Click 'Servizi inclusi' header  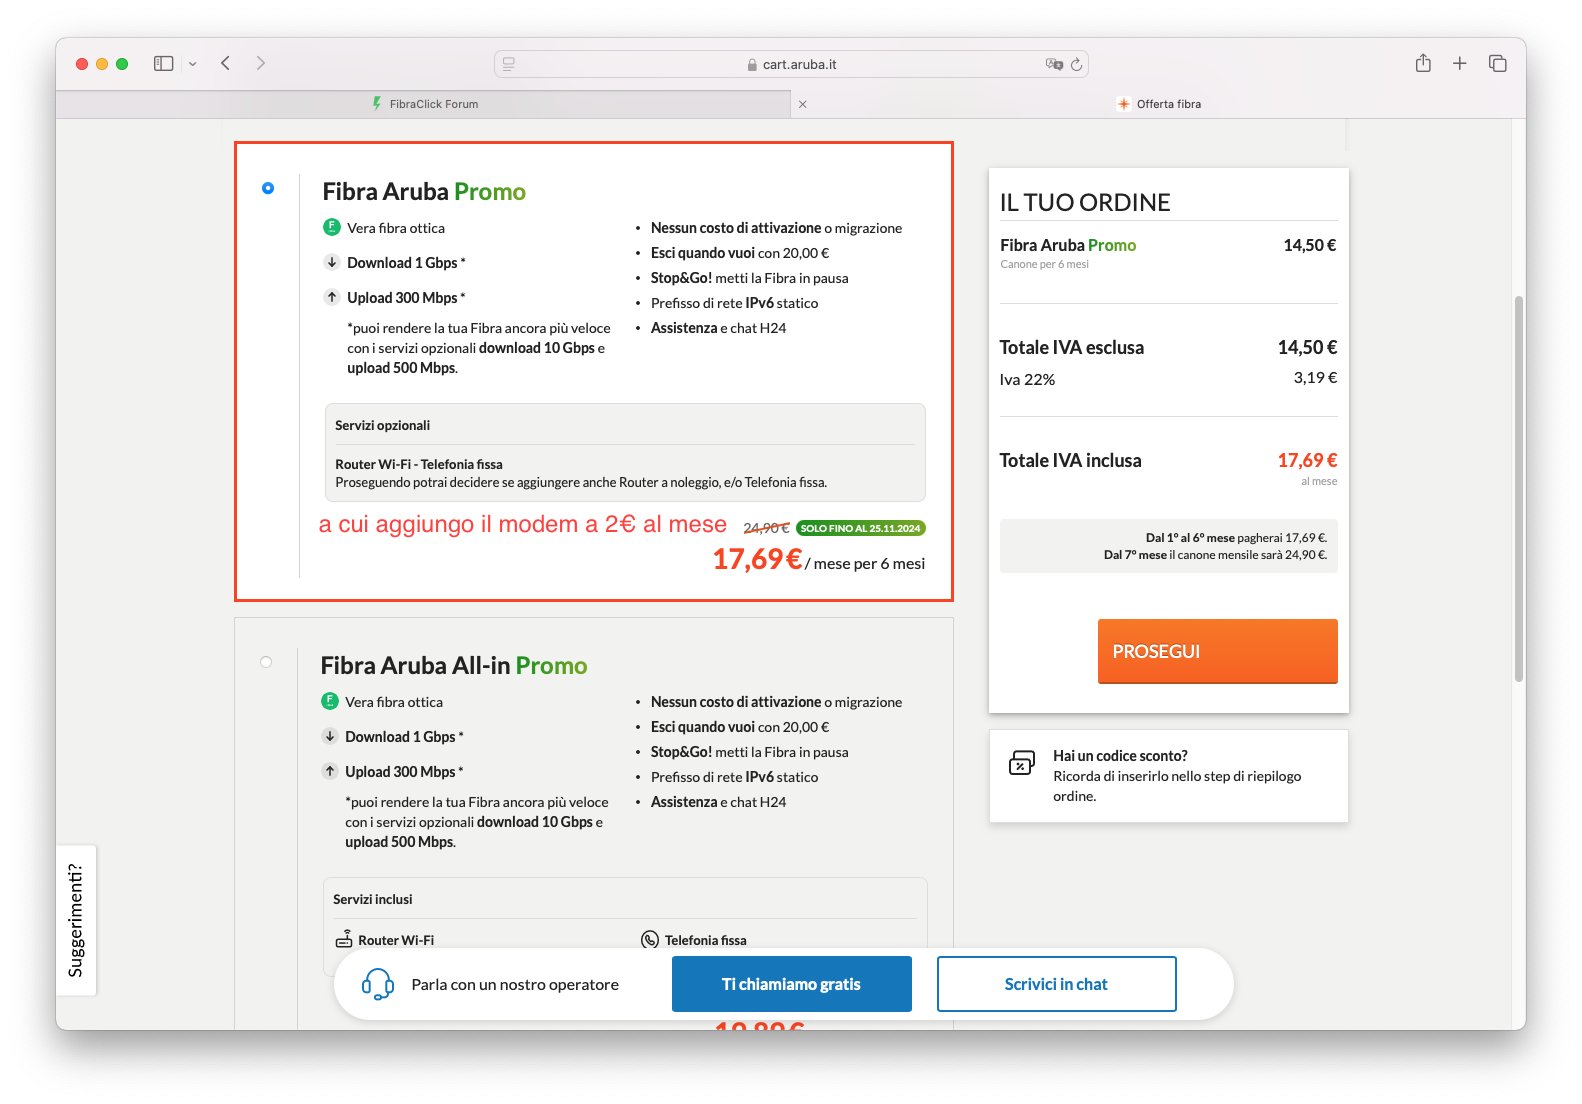[x=373, y=899]
